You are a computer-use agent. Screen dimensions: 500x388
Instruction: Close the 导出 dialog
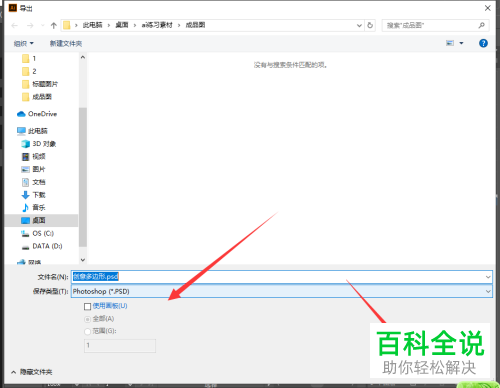[487, 8]
